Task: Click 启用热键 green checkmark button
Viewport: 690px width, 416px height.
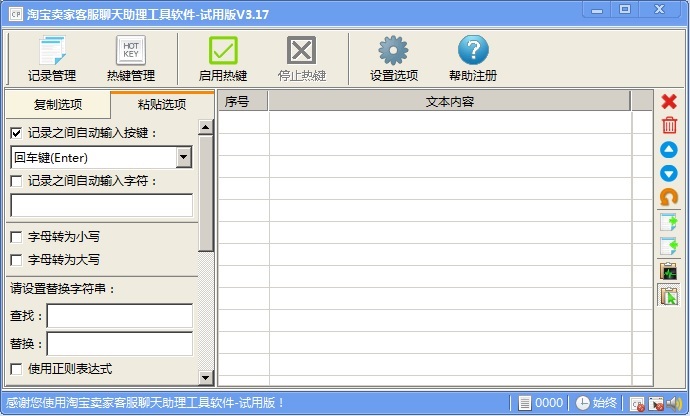Action: 223,59
